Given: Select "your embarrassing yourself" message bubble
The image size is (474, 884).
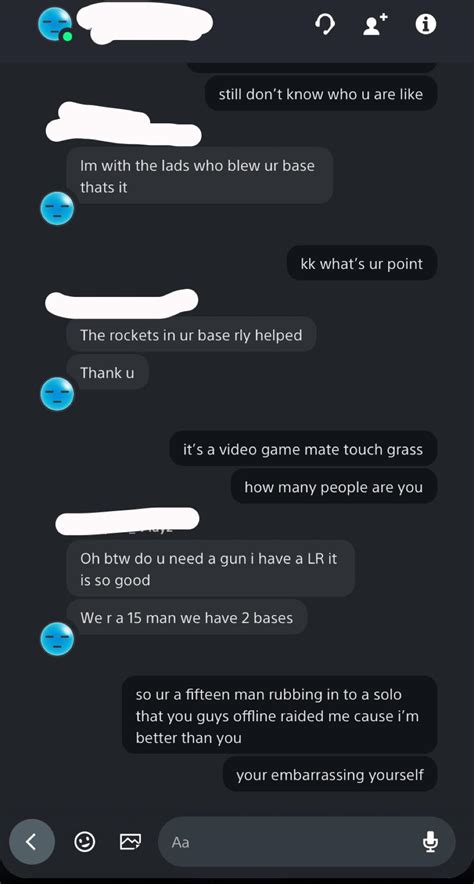Looking at the screenshot, I should click(x=330, y=775).
